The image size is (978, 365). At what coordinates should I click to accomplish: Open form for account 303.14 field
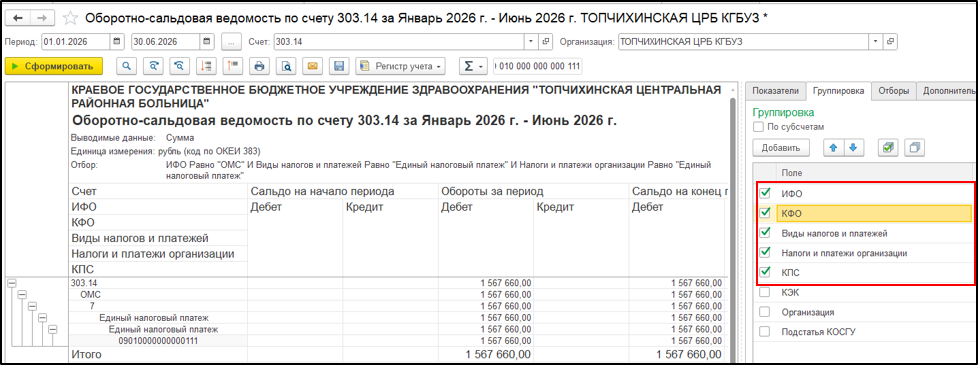pyautogui.click(x=546, y=42)
